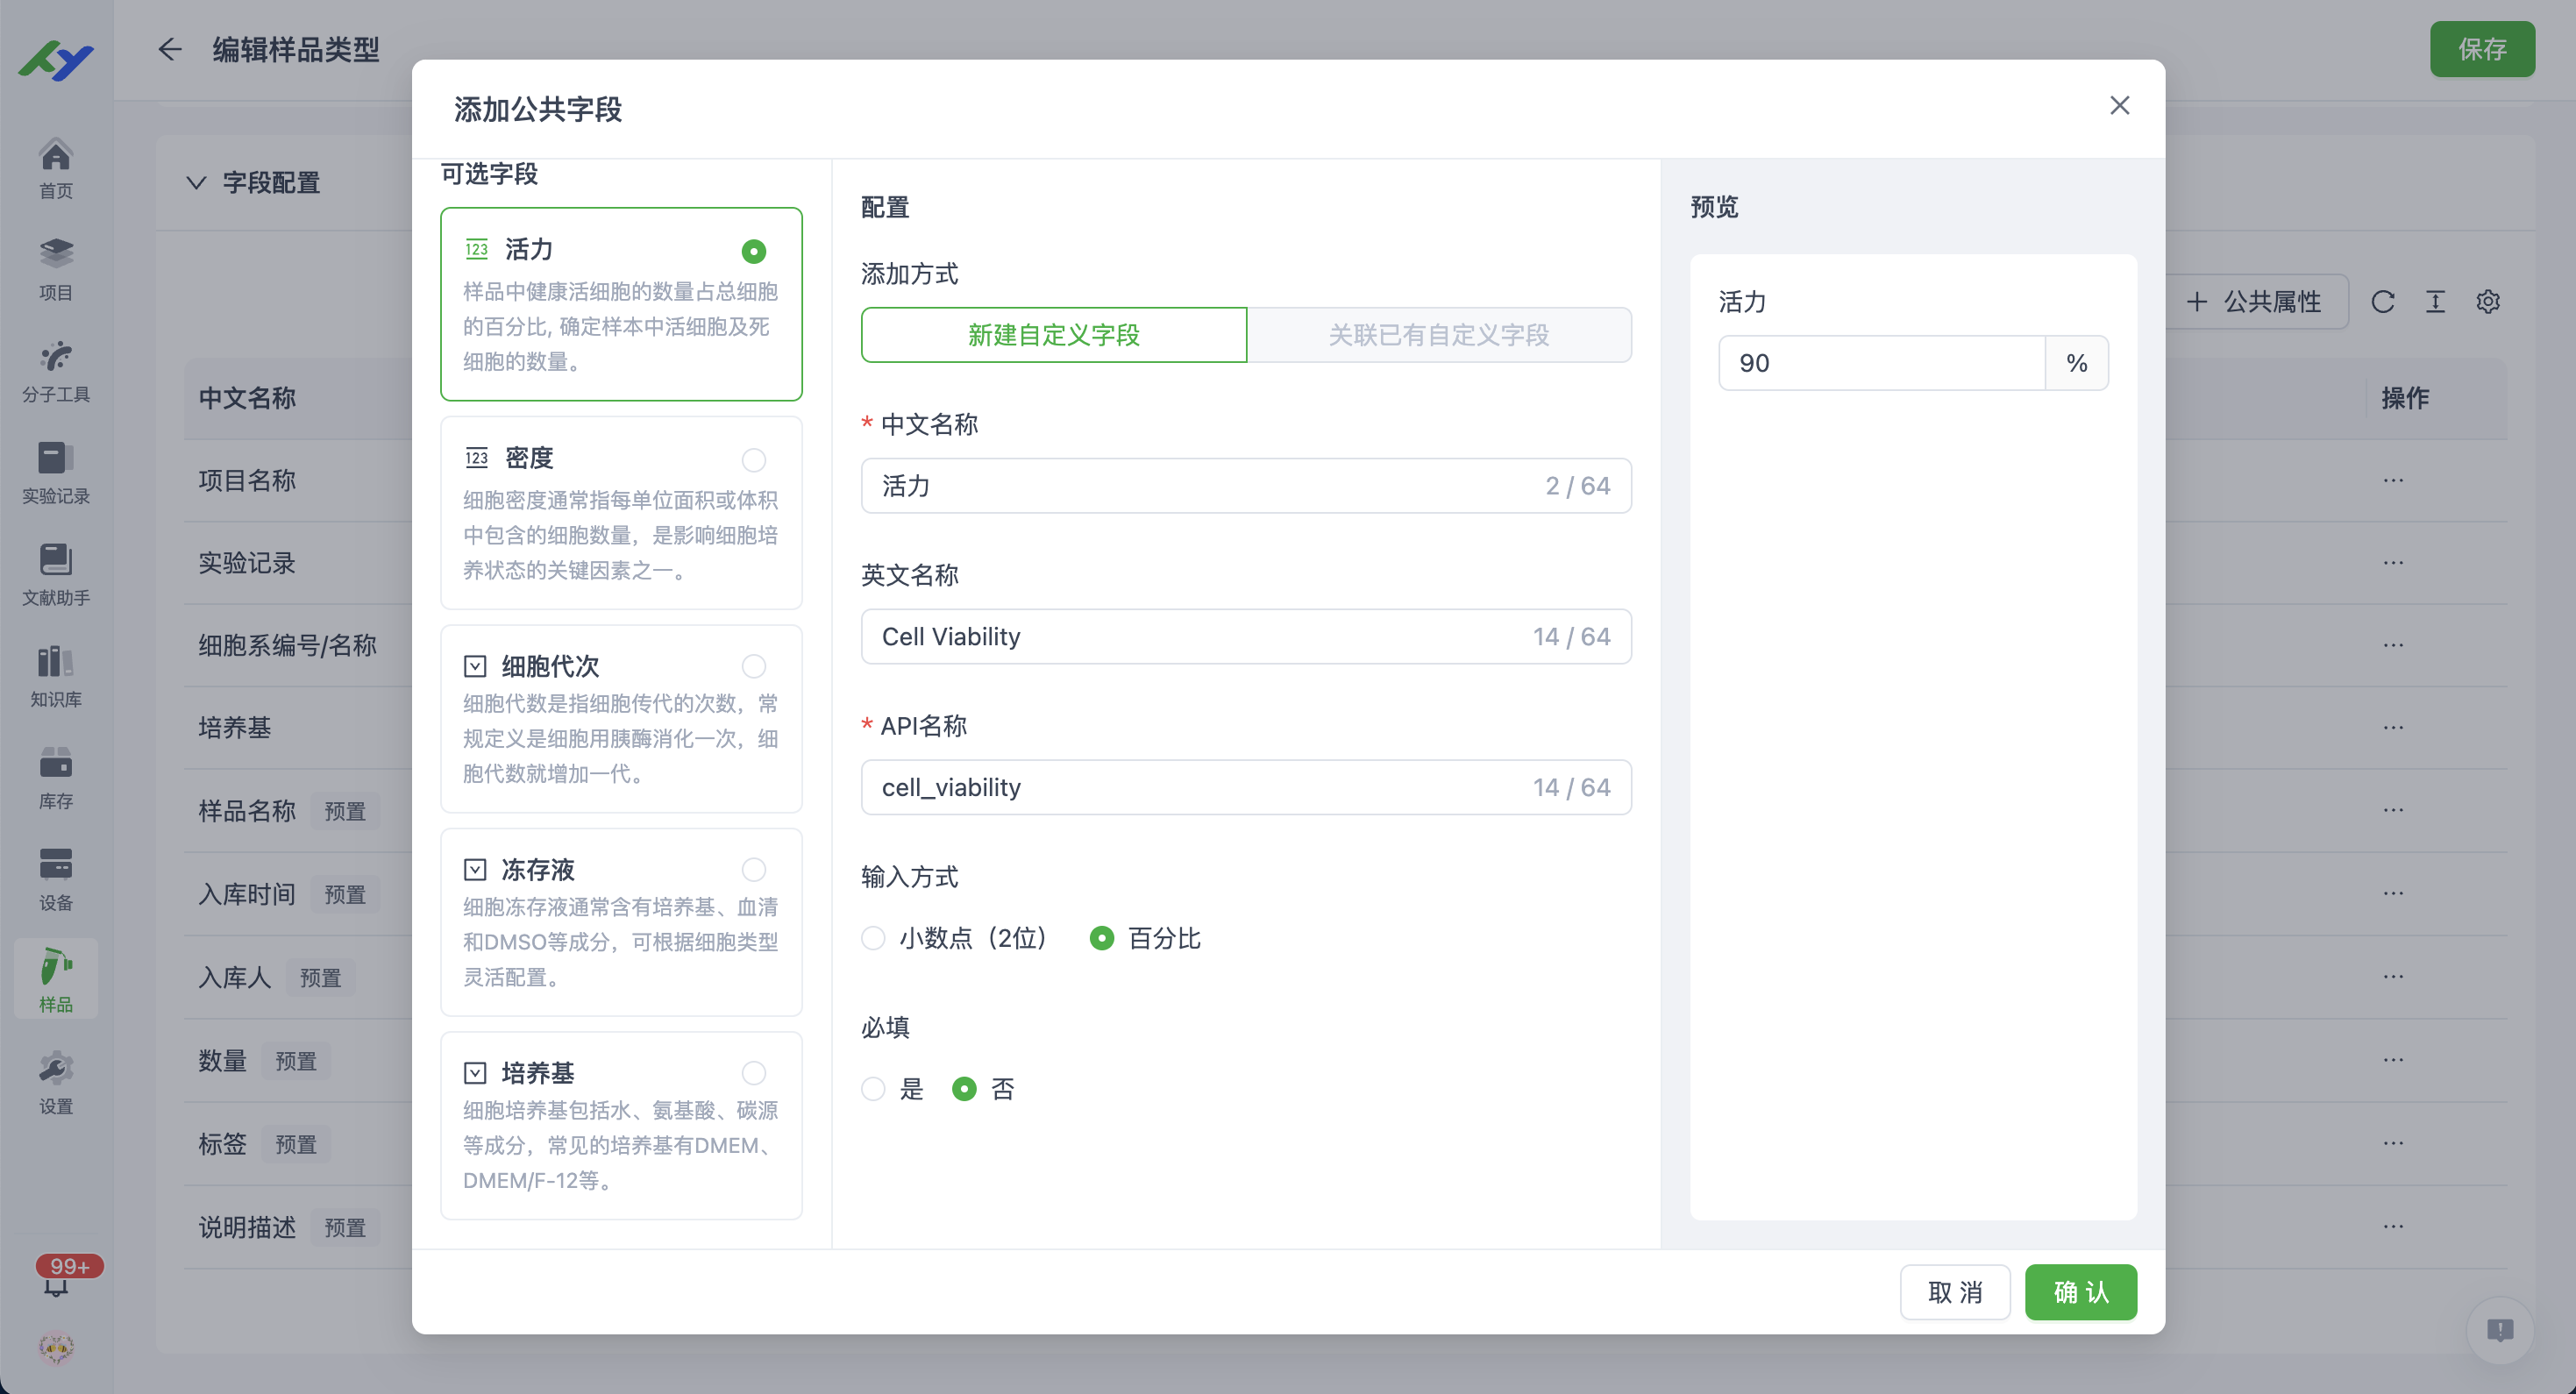Select the 项目 icon in the sidebar

point(55,265)
